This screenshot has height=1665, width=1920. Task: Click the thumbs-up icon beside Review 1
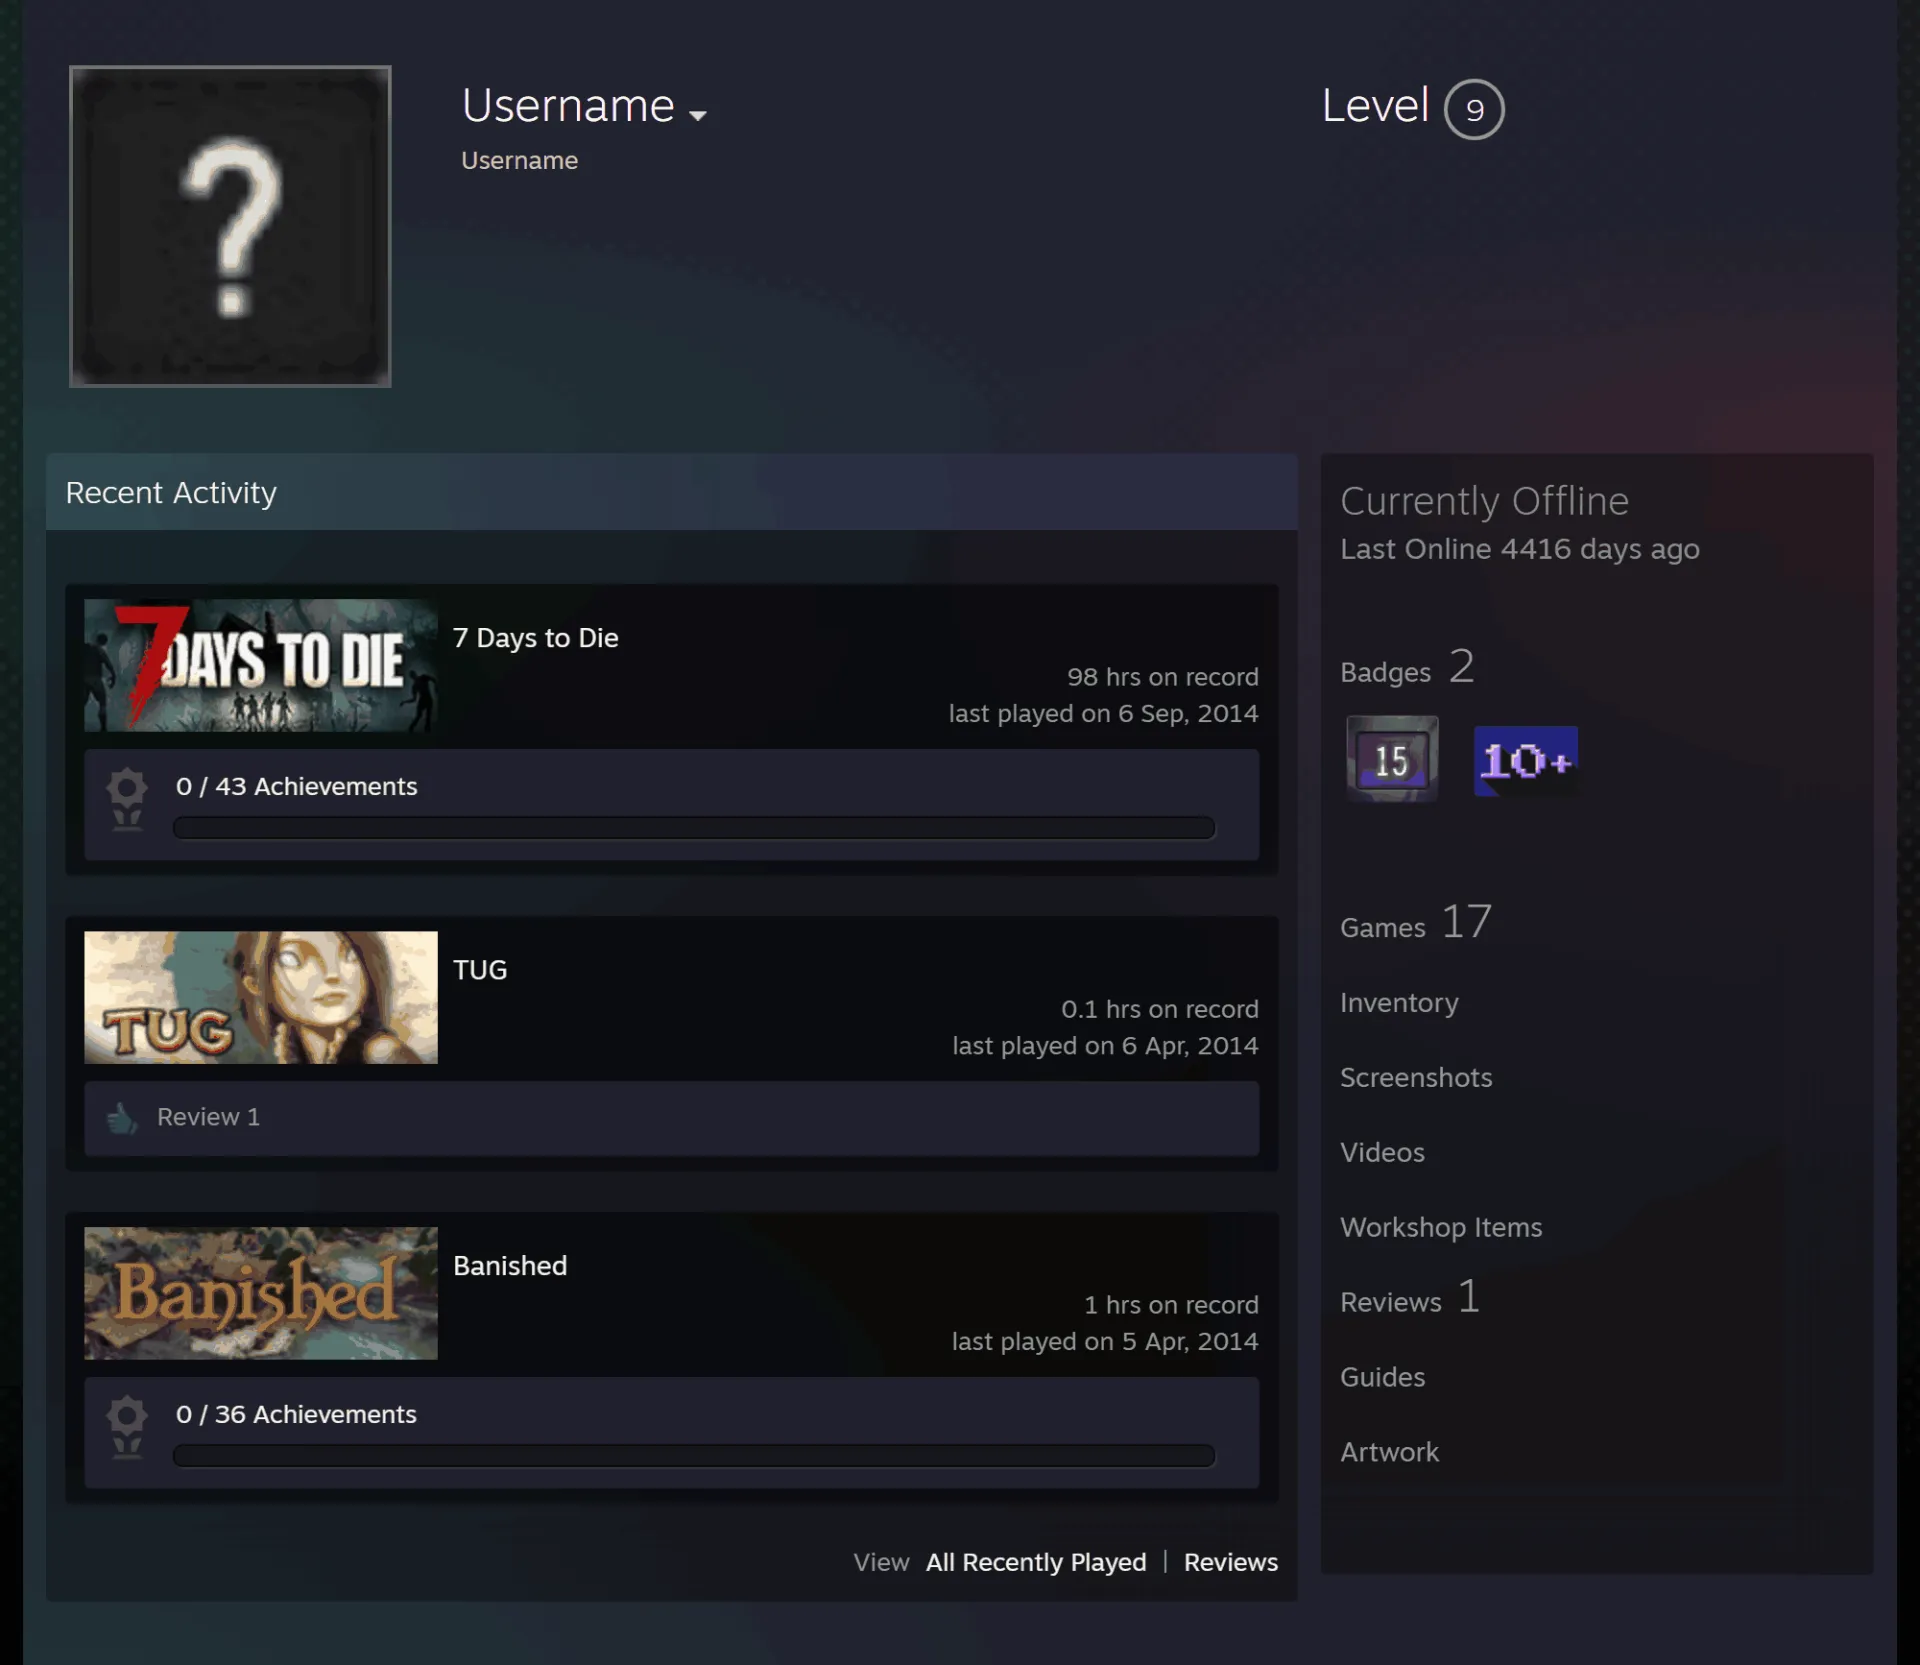[x=122, y=1118]
